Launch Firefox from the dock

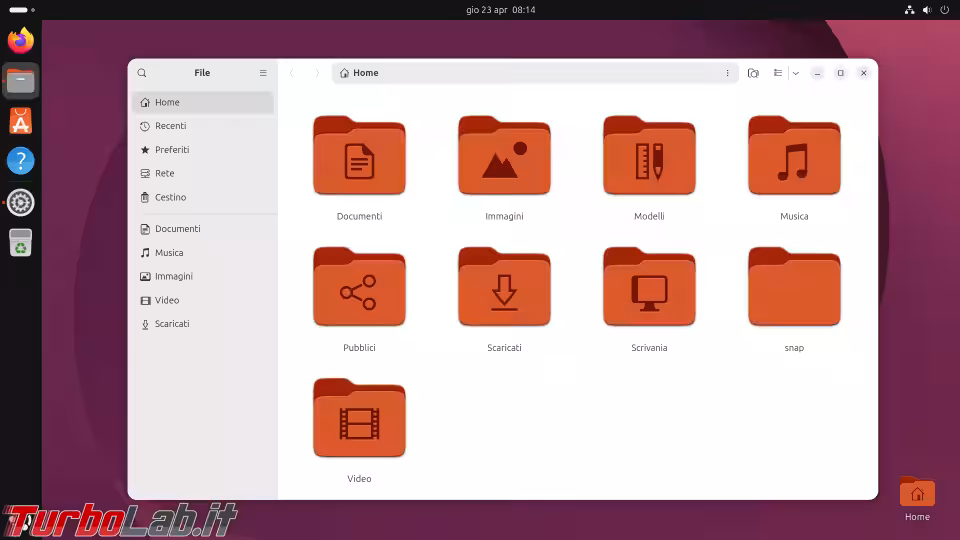point(21,41)
